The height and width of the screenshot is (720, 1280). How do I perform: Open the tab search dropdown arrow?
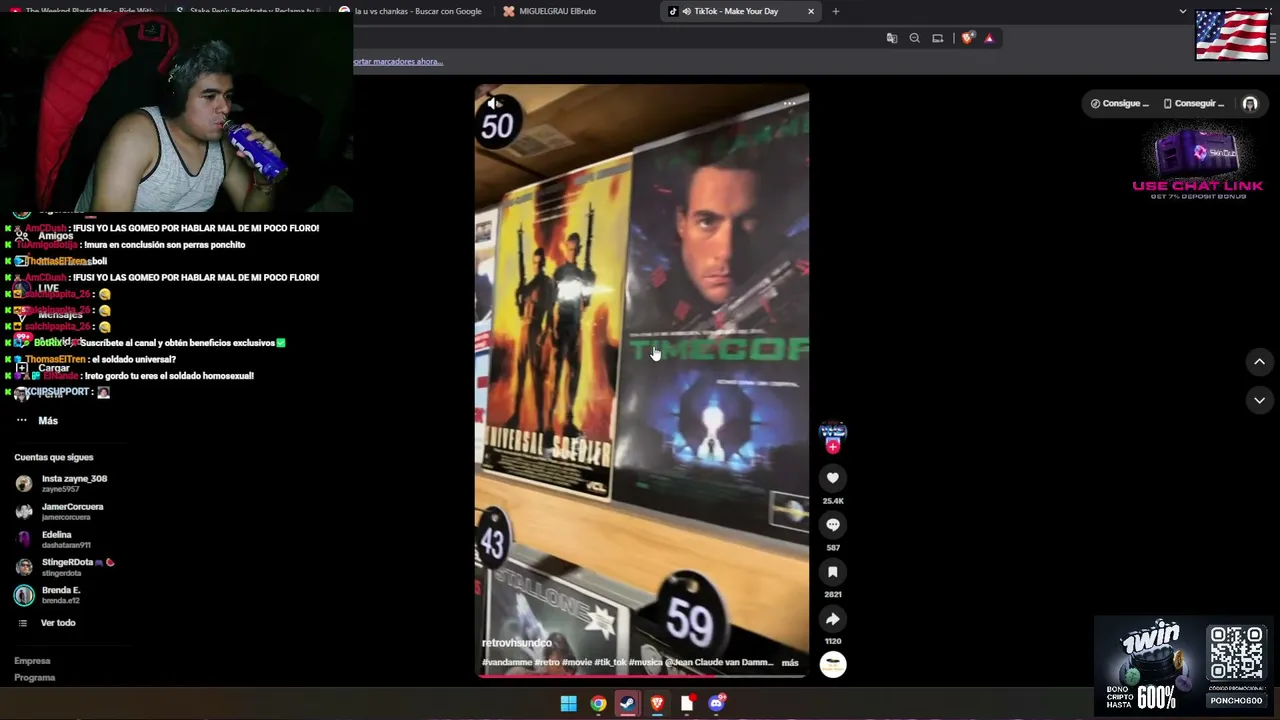(x=1182, y=11)
